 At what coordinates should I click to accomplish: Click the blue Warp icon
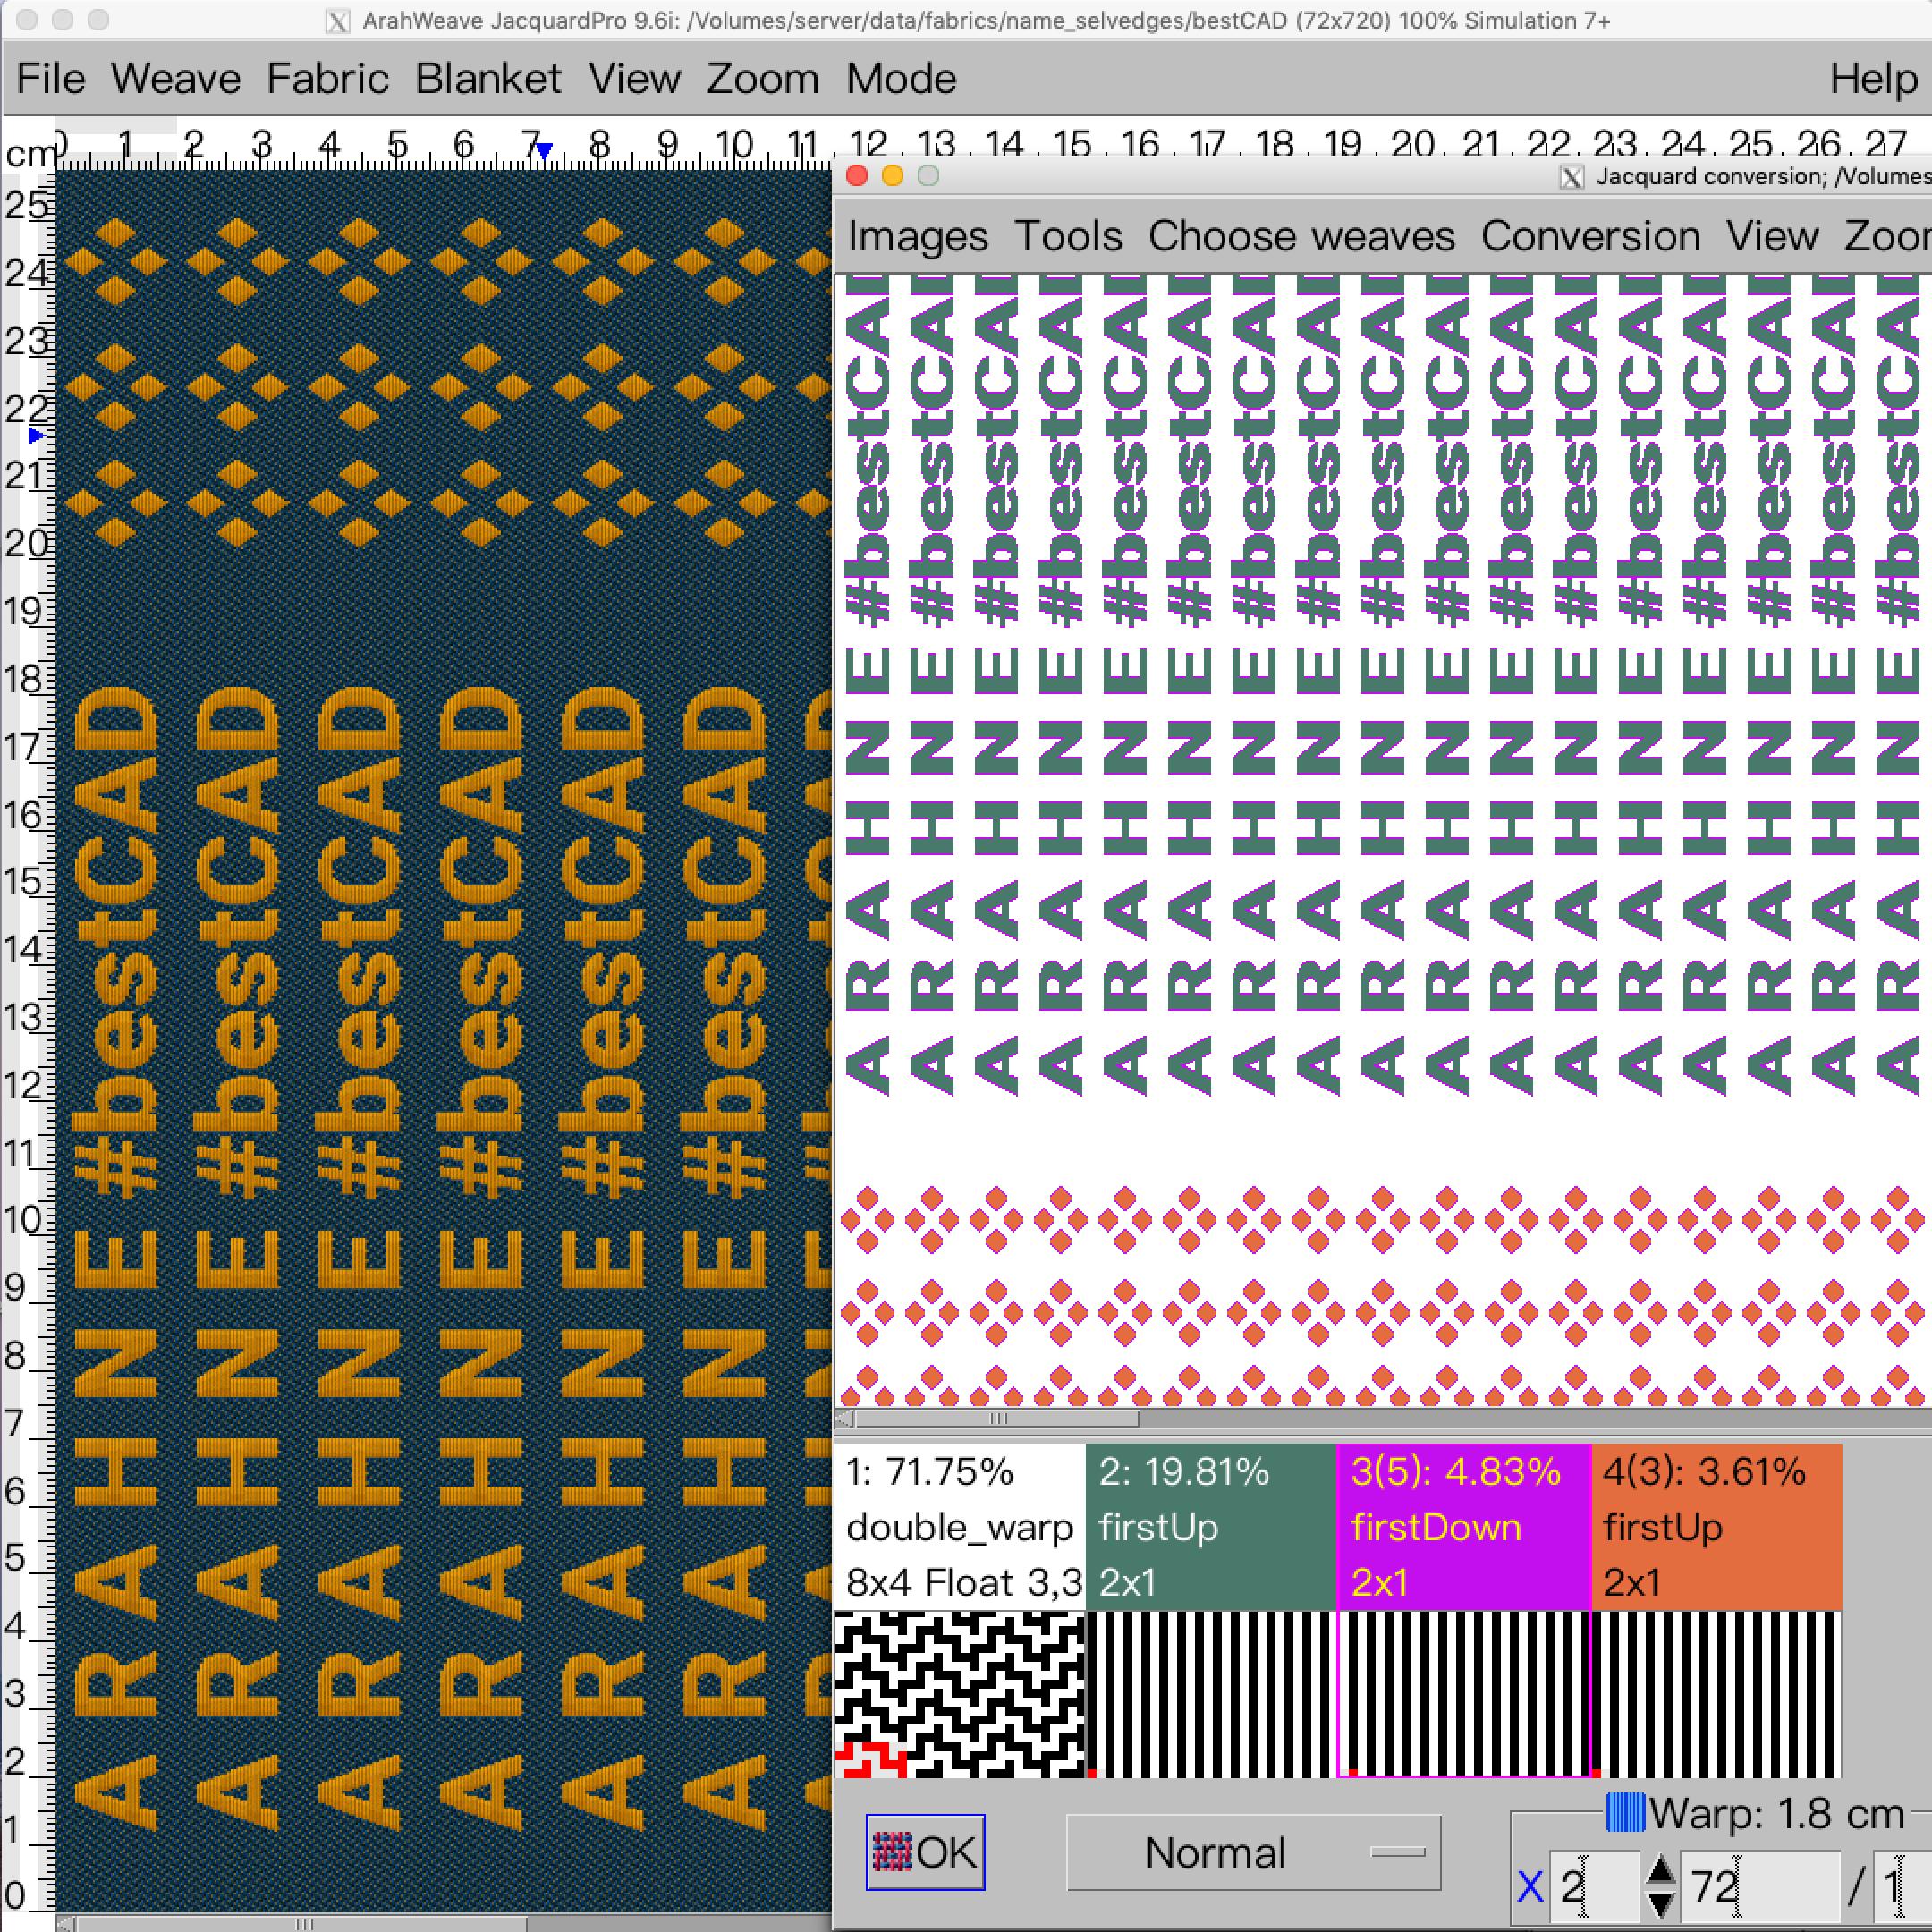1625,1812
